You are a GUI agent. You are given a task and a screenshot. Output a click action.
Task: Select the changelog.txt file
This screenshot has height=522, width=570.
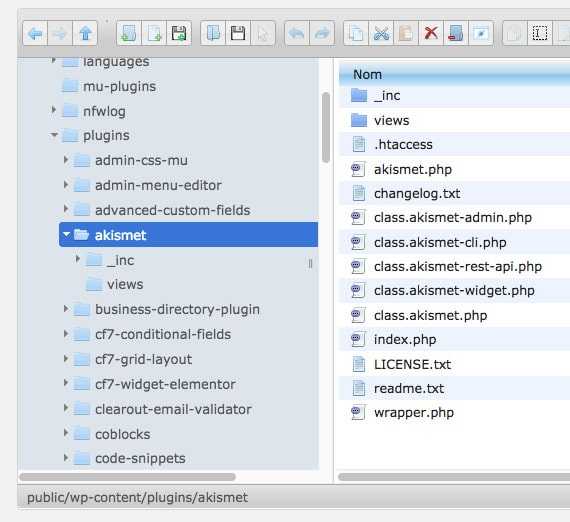pos(454,193)
